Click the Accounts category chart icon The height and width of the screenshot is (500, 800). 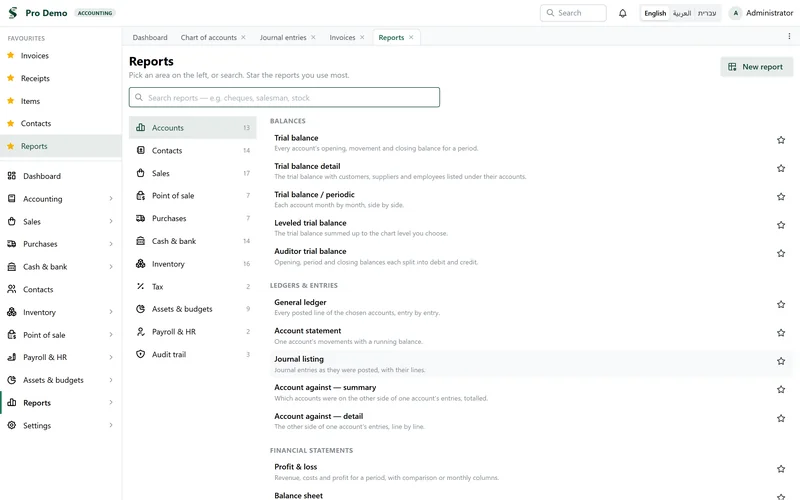click(x=141, y=128)
